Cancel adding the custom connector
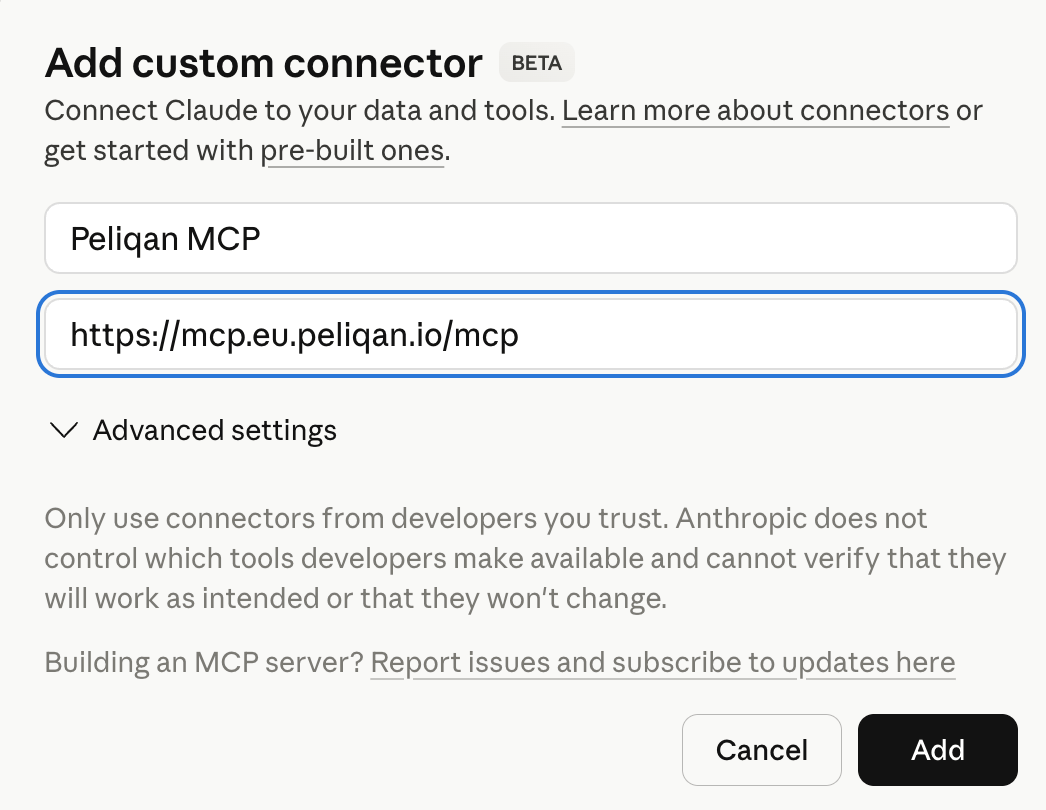 click(x=761, y=750)
